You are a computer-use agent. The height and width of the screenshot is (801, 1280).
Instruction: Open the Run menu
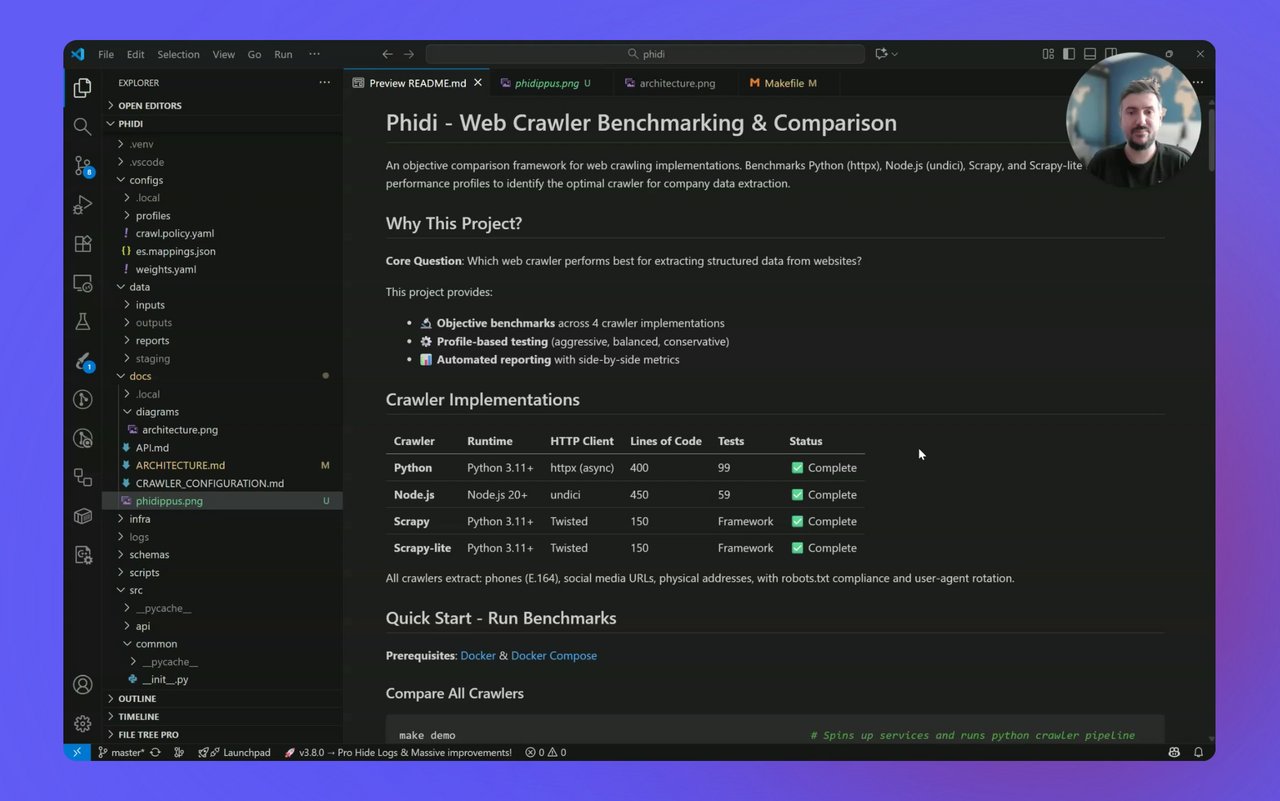283,54
